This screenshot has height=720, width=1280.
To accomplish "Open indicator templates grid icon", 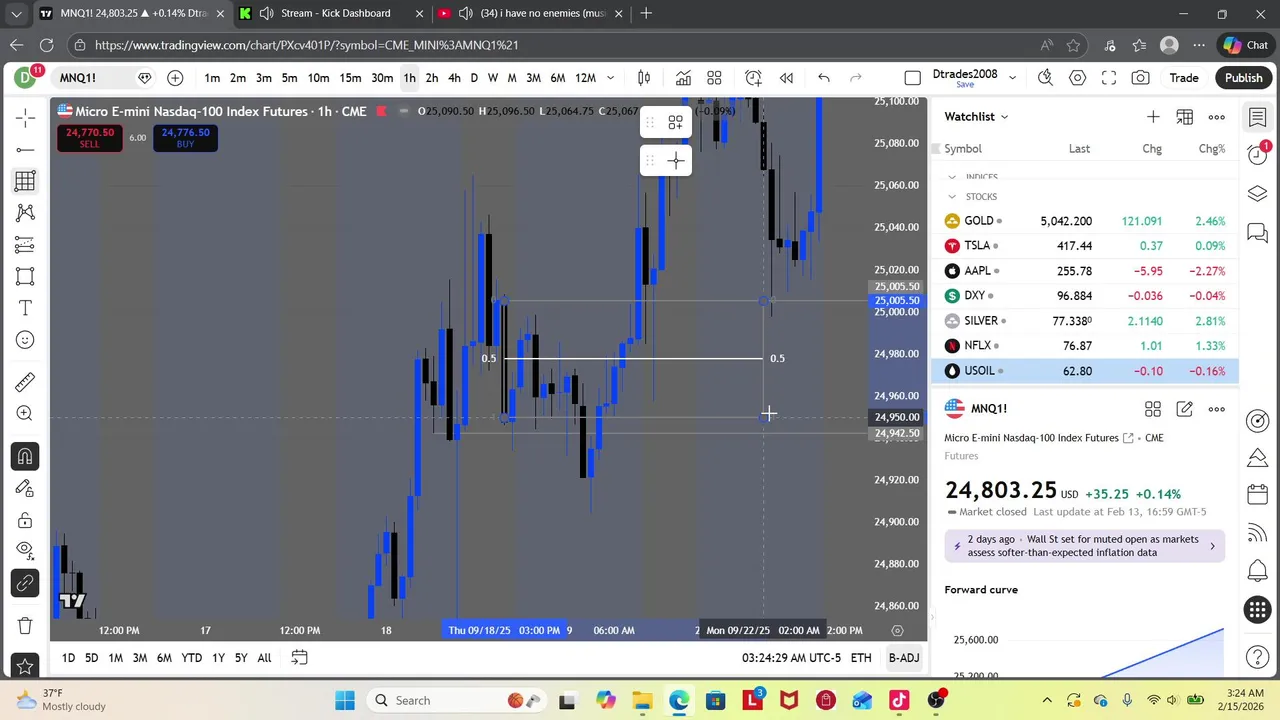I will point(714,78).
